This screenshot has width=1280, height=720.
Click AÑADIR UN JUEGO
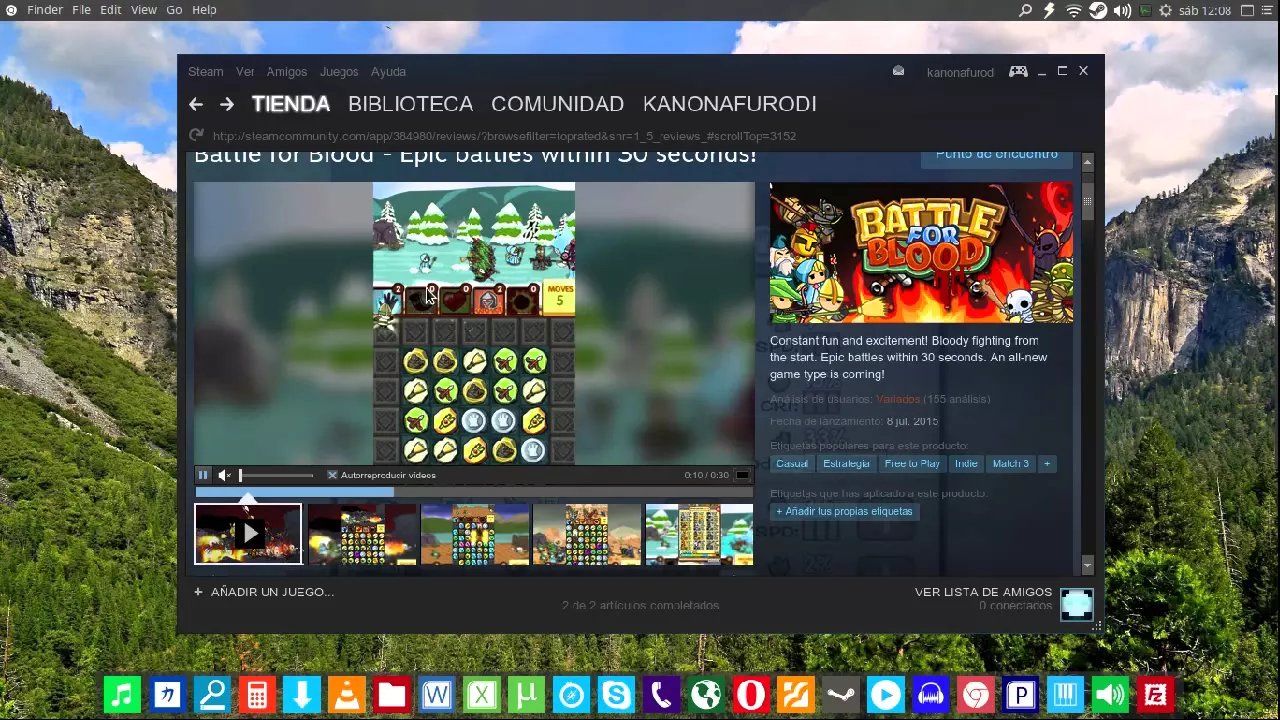264,592
